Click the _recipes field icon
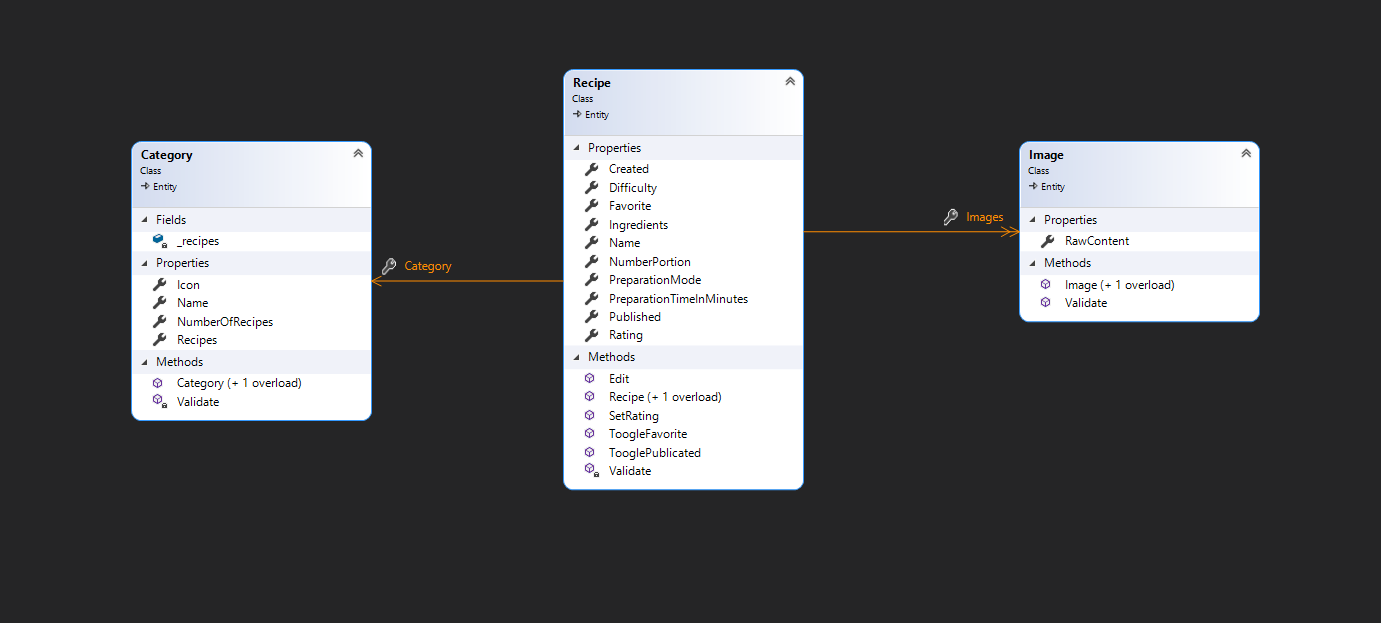The image size is (1381, 623). point(159,241)
